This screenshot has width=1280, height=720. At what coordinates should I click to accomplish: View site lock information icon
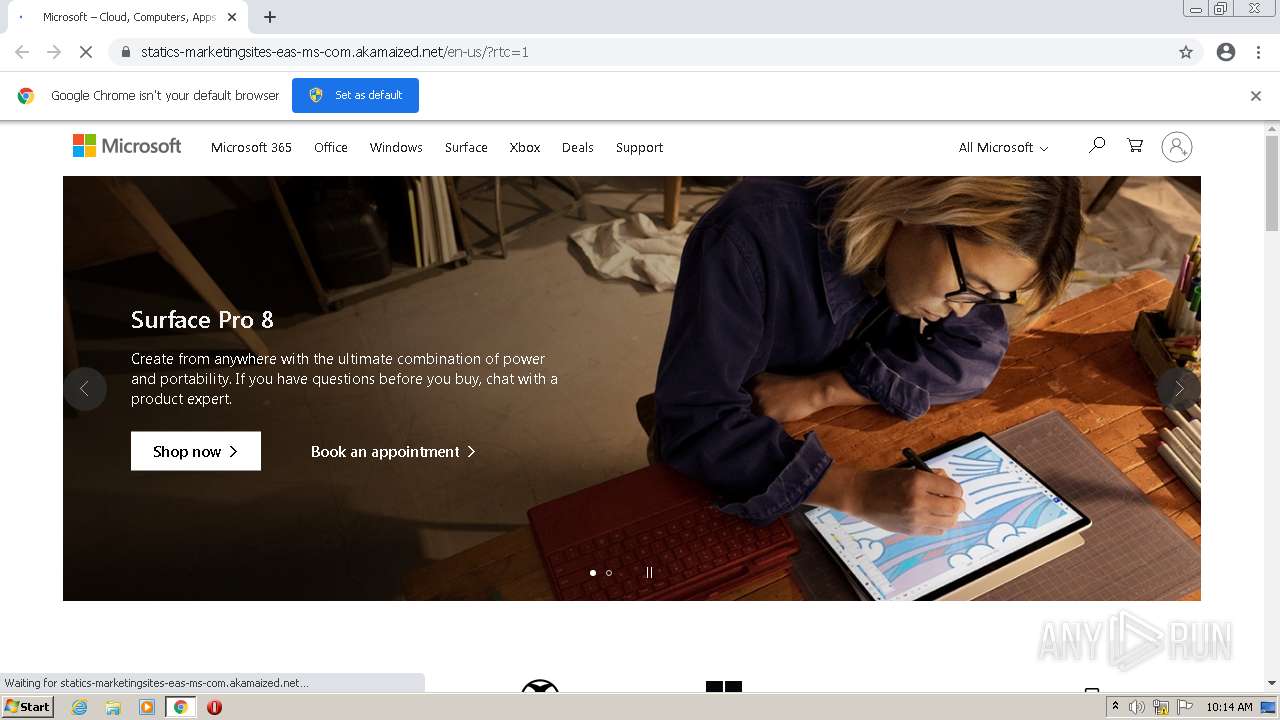pos(125,52)
